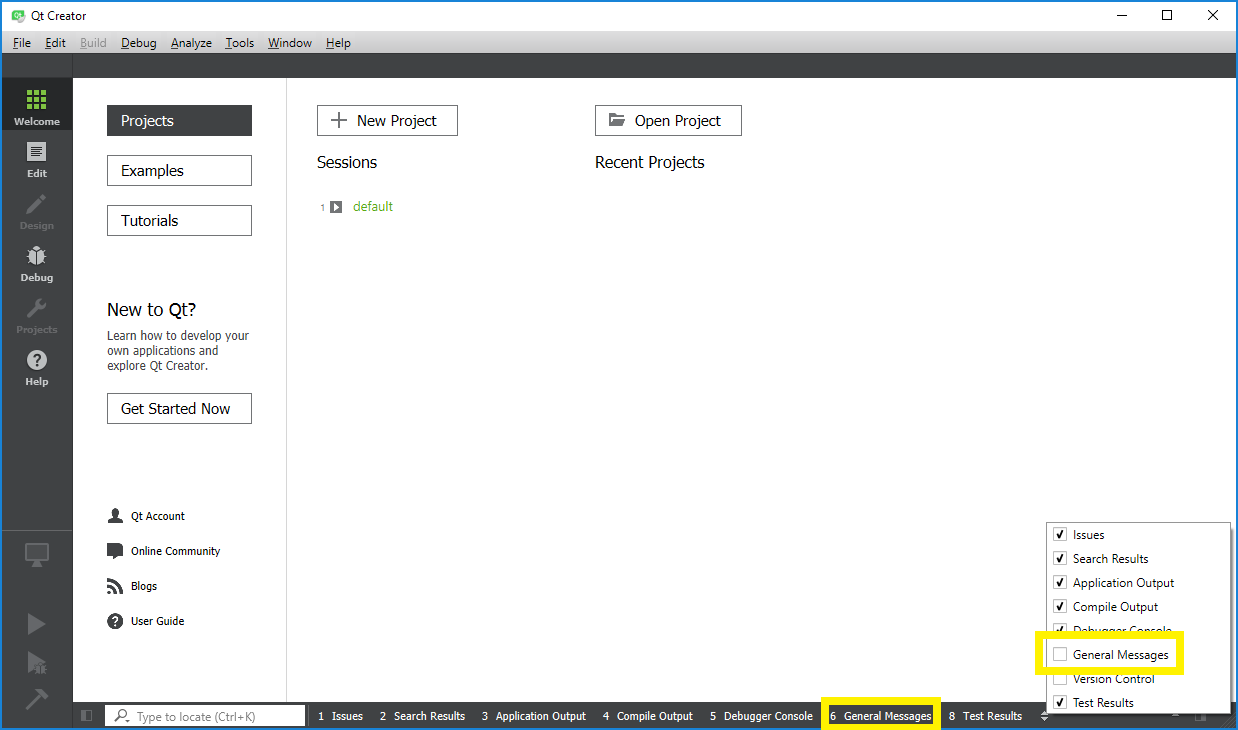This screenshot has width=1238, height=730.
Task: Enable the General Messages checkbox
Action: point(1060,655)
